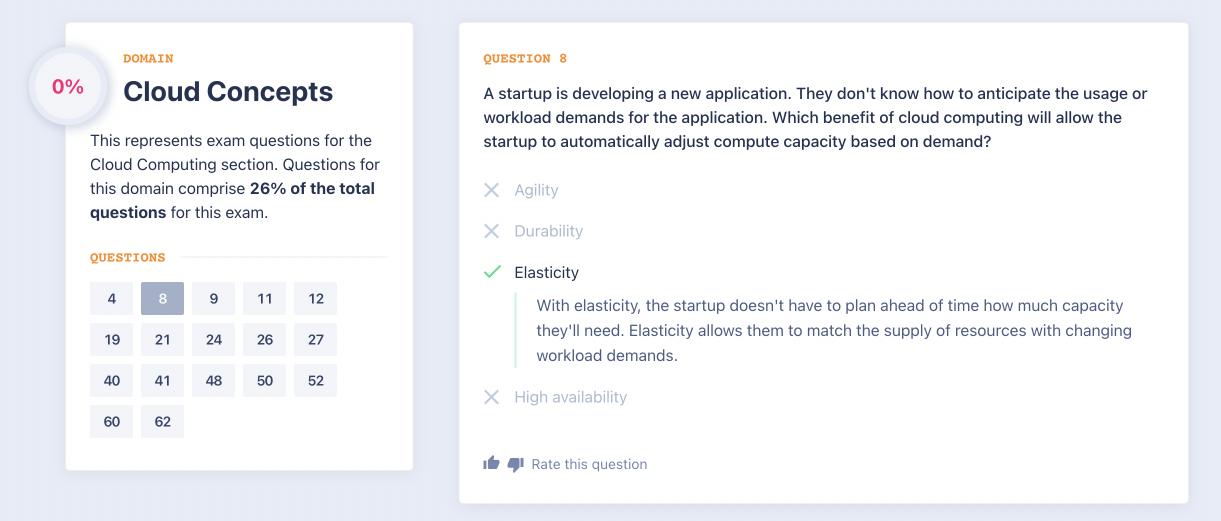1221x521 pixels.
Task: Click the green checkmark beside Elasticity
Action: point(491,272)
